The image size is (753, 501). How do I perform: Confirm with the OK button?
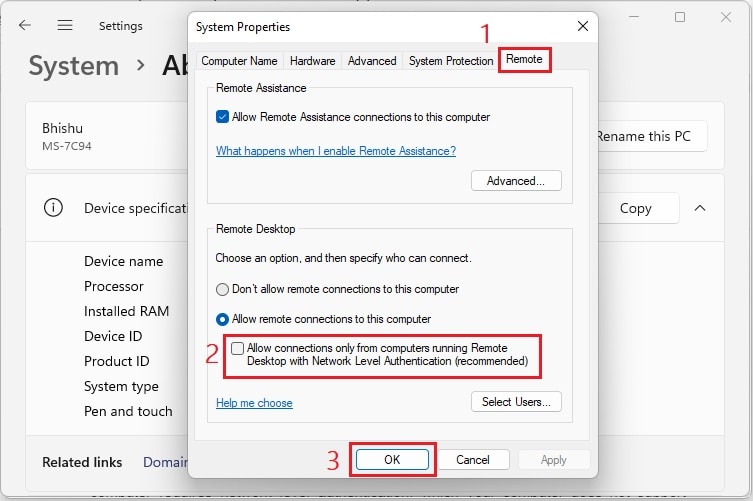(392, 460)
